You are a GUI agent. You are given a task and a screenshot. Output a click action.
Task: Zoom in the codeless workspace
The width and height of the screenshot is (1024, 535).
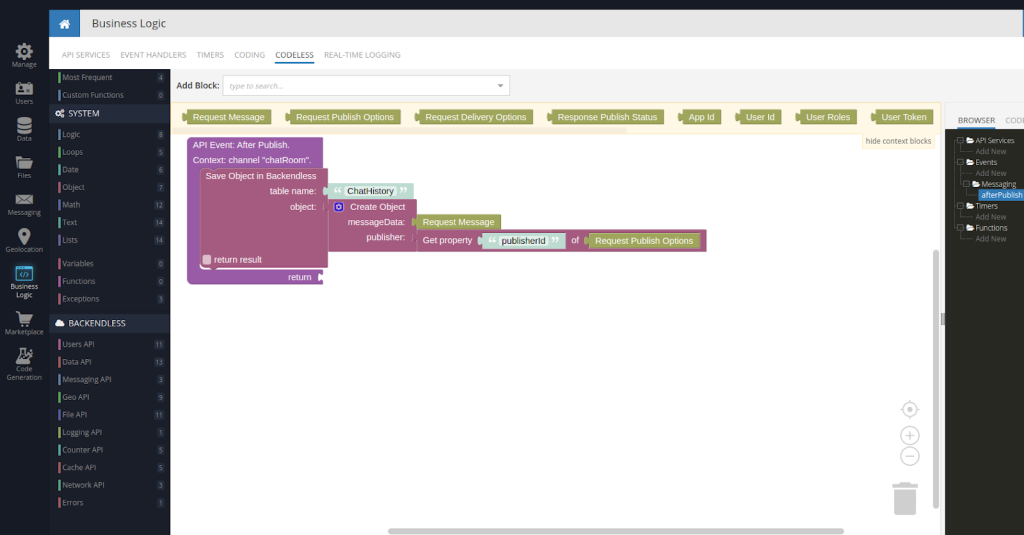click(x=910, y=435)
